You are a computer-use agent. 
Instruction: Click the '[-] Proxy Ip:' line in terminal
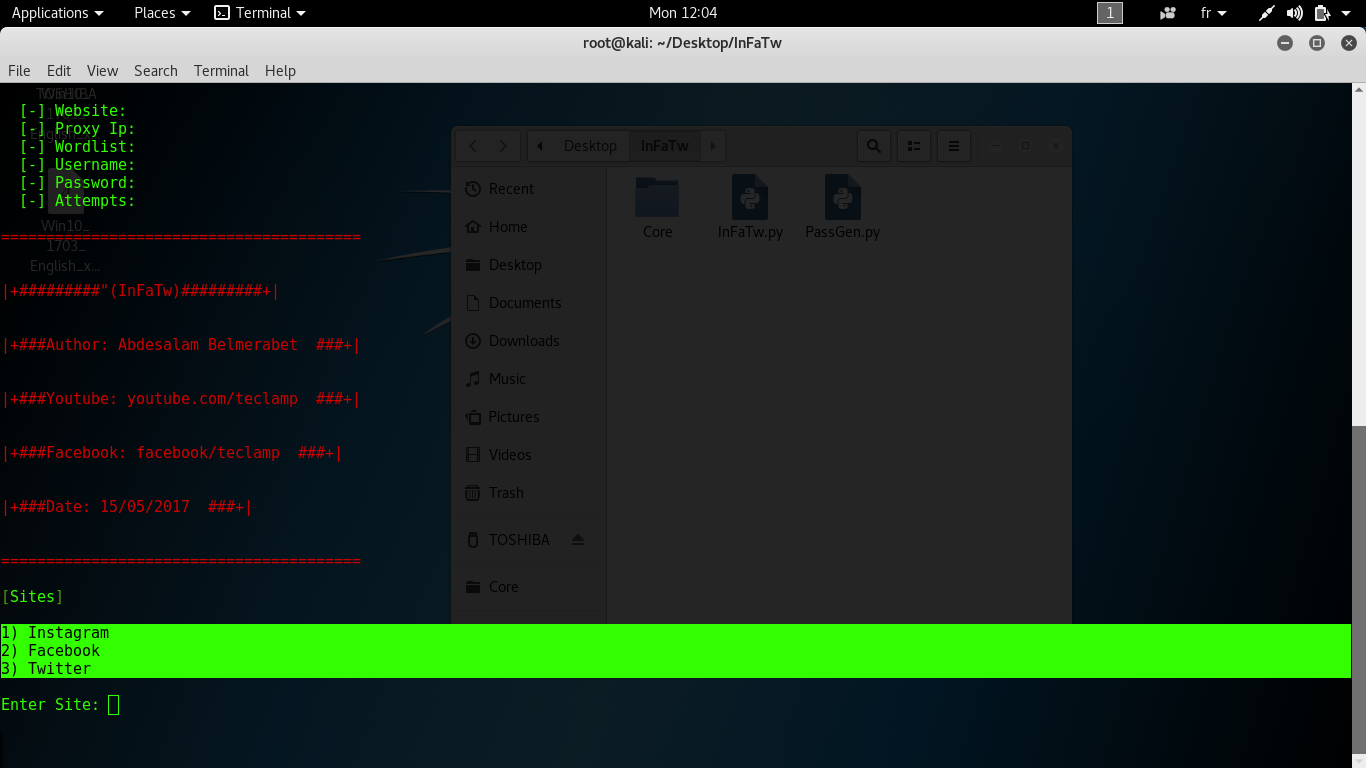78,129
